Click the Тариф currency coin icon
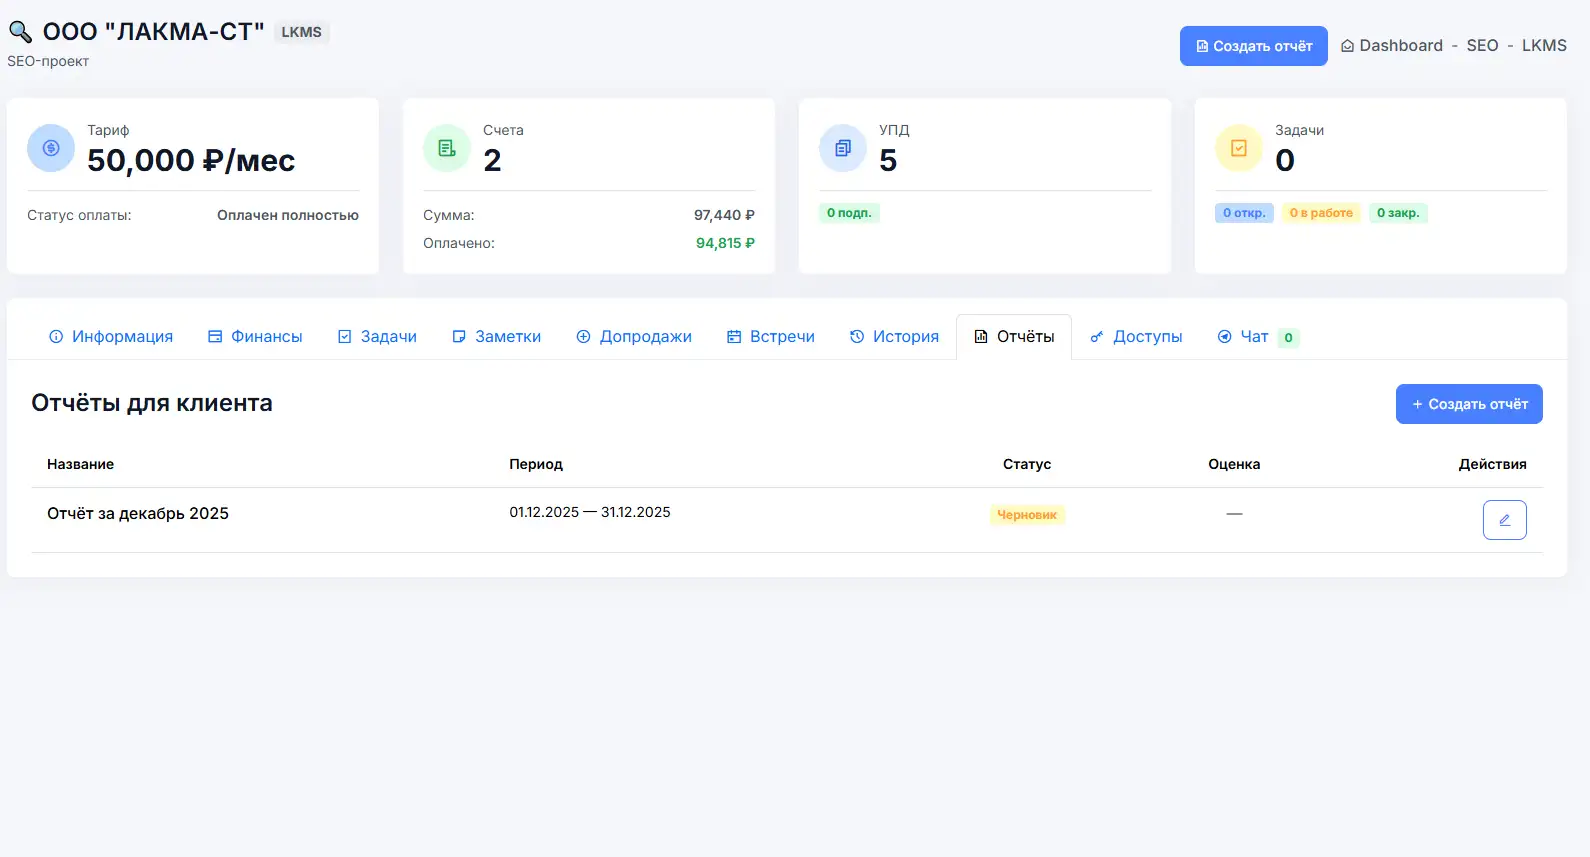The height and width of the screenshot is (857, 1590). pos(51,148)
